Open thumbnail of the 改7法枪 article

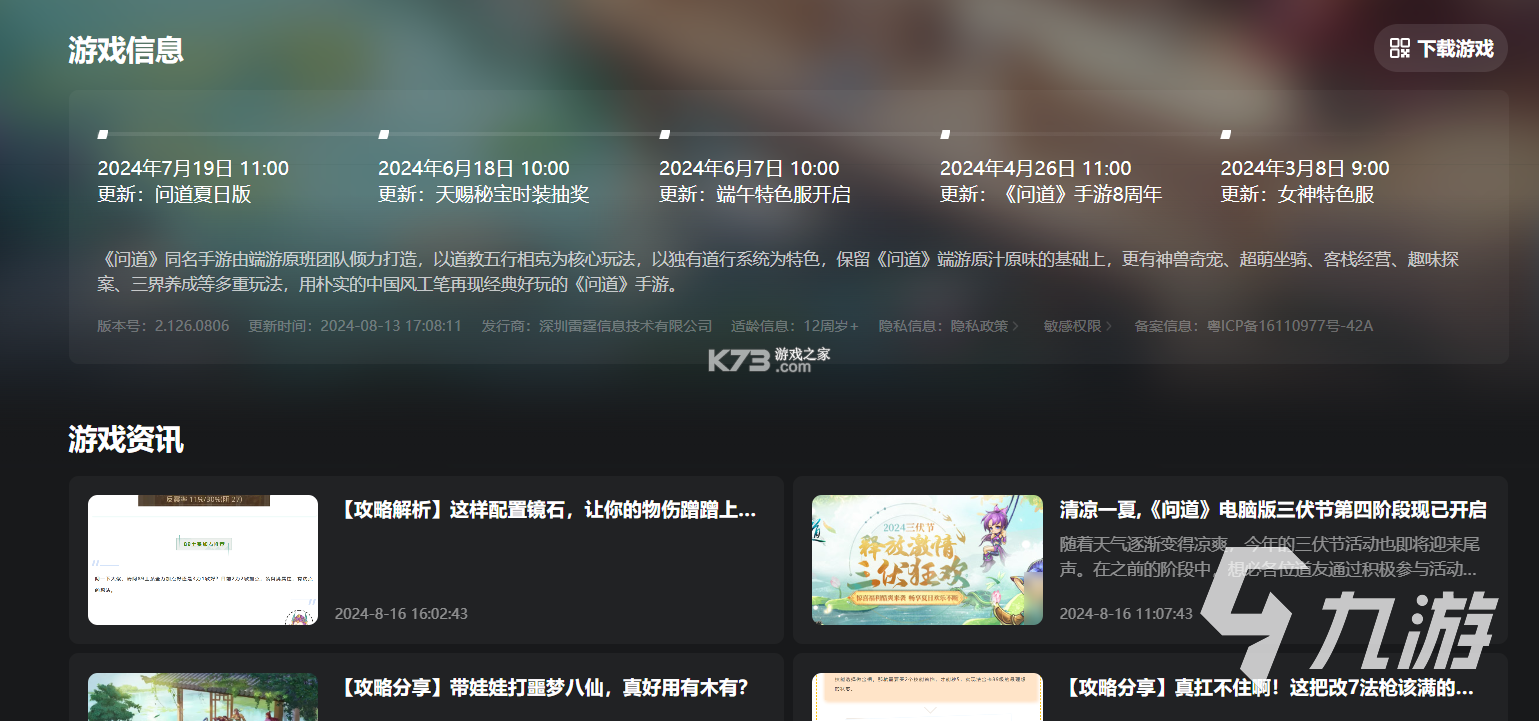[x=927, y=697]
